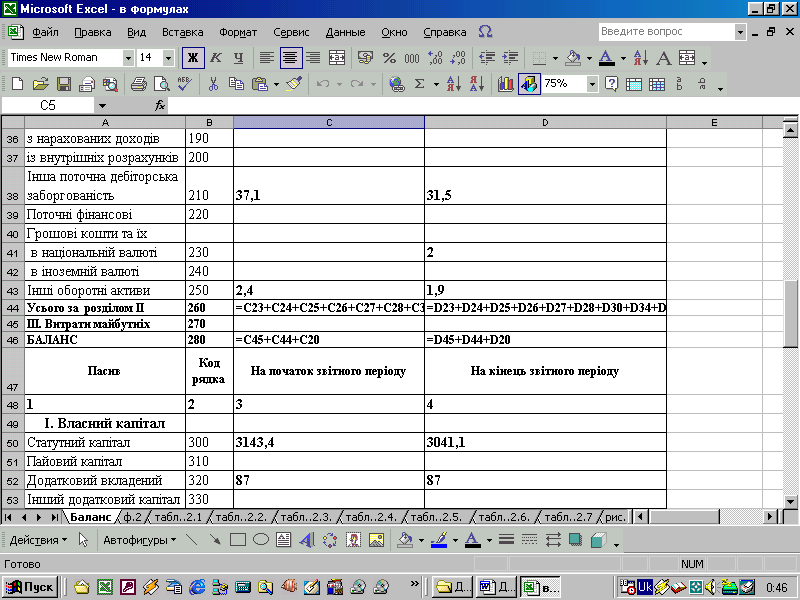Screen dimensions: 800x600
Task: Expand the AutoSum functions arrow
Action: pyautogui.click(x=436, y=84)
